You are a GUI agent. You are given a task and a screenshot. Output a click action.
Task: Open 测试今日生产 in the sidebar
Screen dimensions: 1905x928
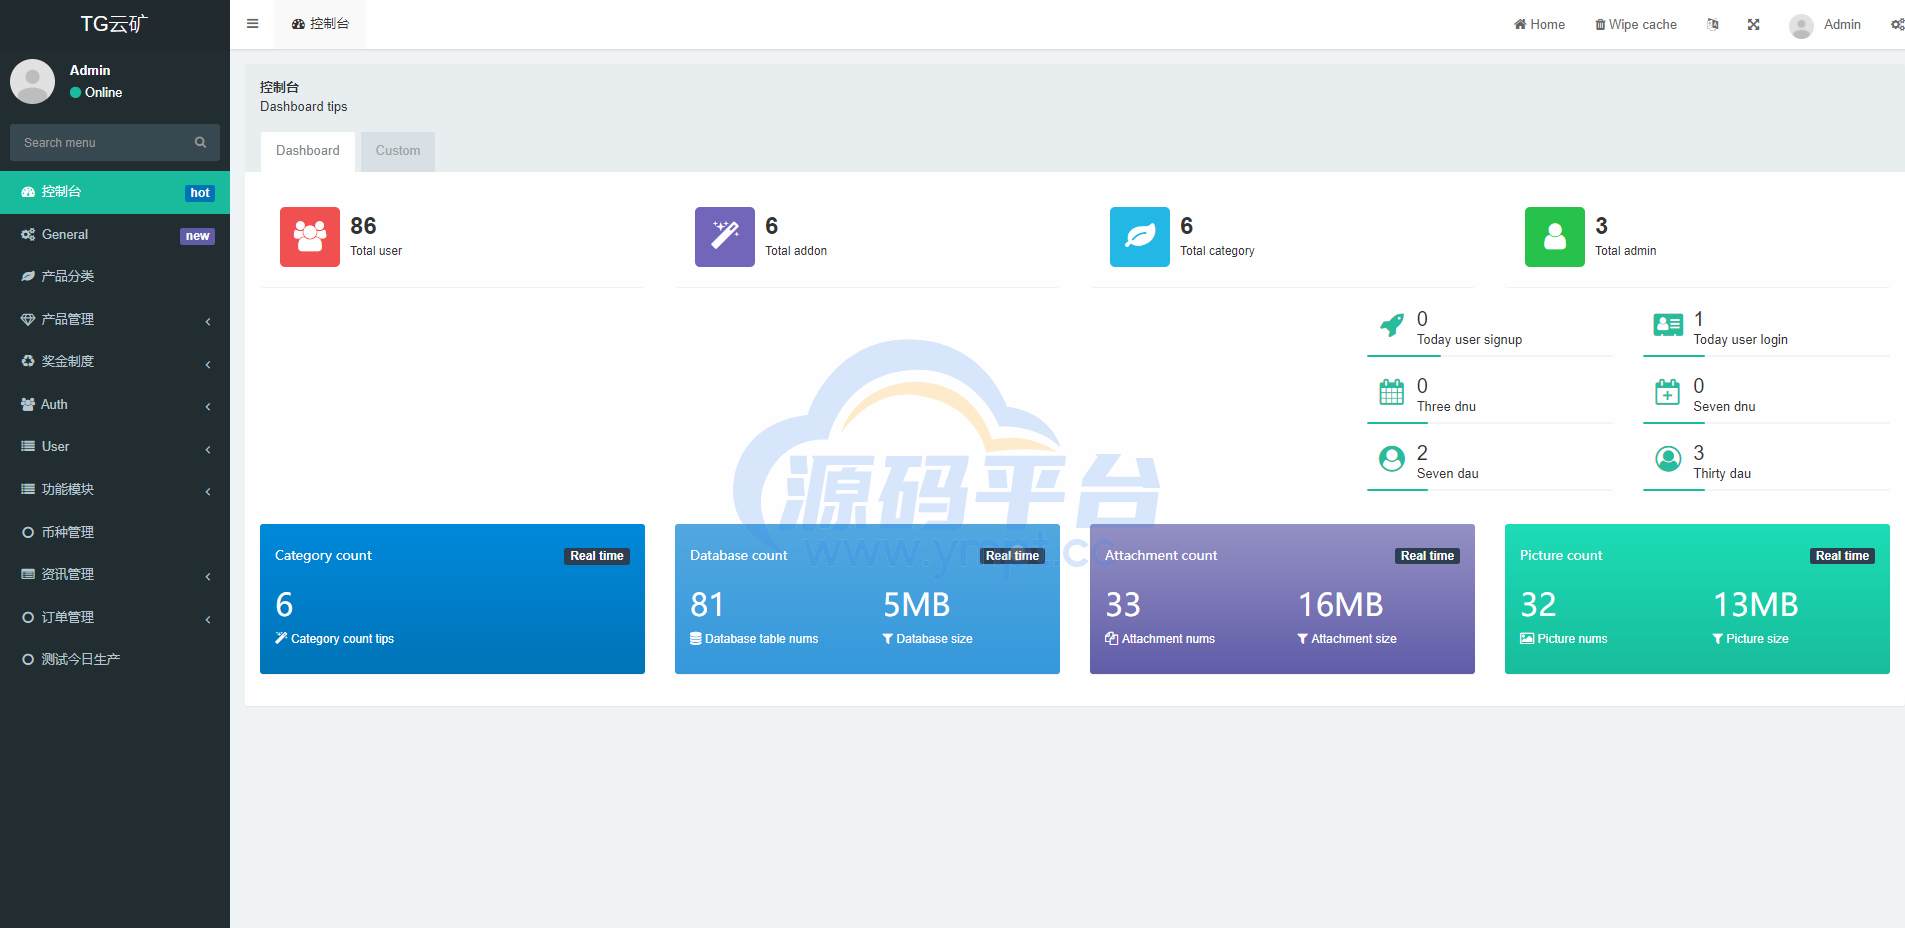pos(115,659)
